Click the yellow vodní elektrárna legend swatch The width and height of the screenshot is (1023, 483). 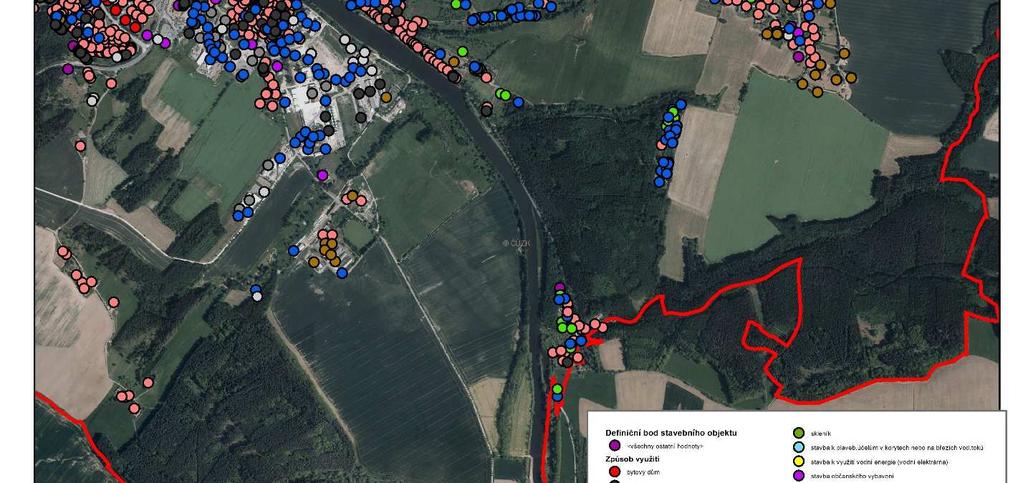pos(798,461)
